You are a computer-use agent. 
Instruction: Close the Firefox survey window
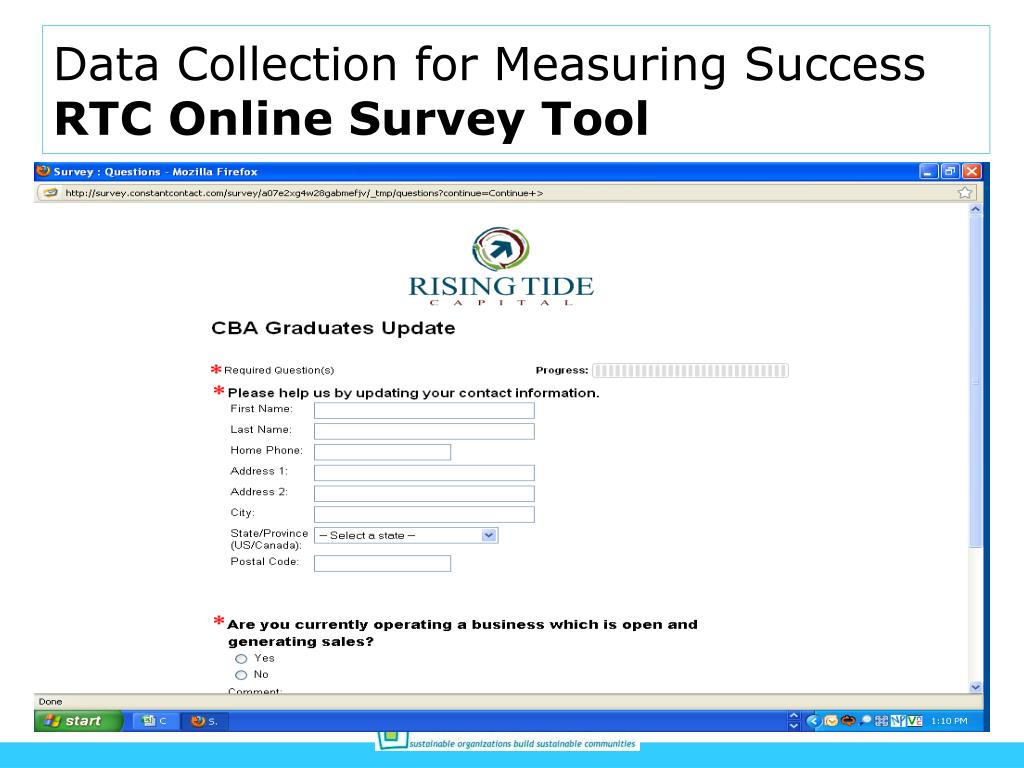click(x=972, y=172)
